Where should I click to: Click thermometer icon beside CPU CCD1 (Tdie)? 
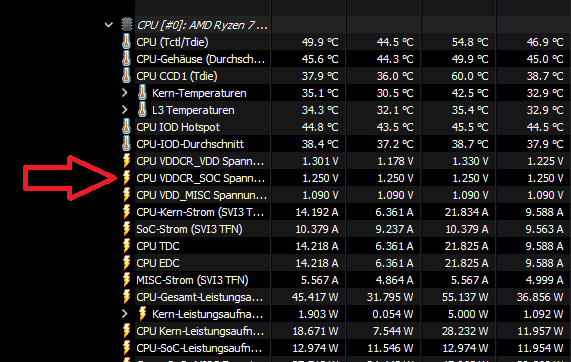click(126, 76)
